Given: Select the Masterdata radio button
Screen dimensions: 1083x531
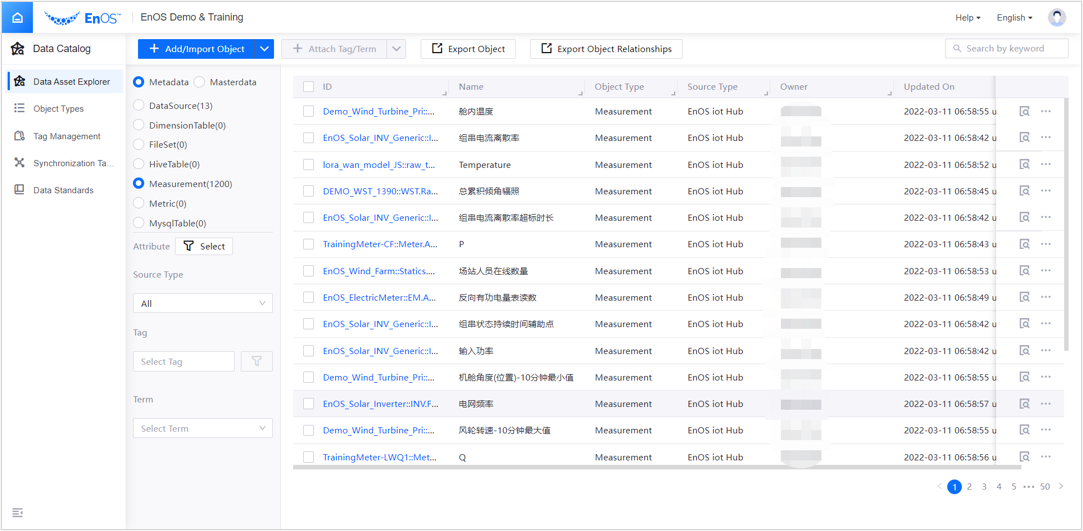Looking at the screenshot, I should (x=200, y=82).
